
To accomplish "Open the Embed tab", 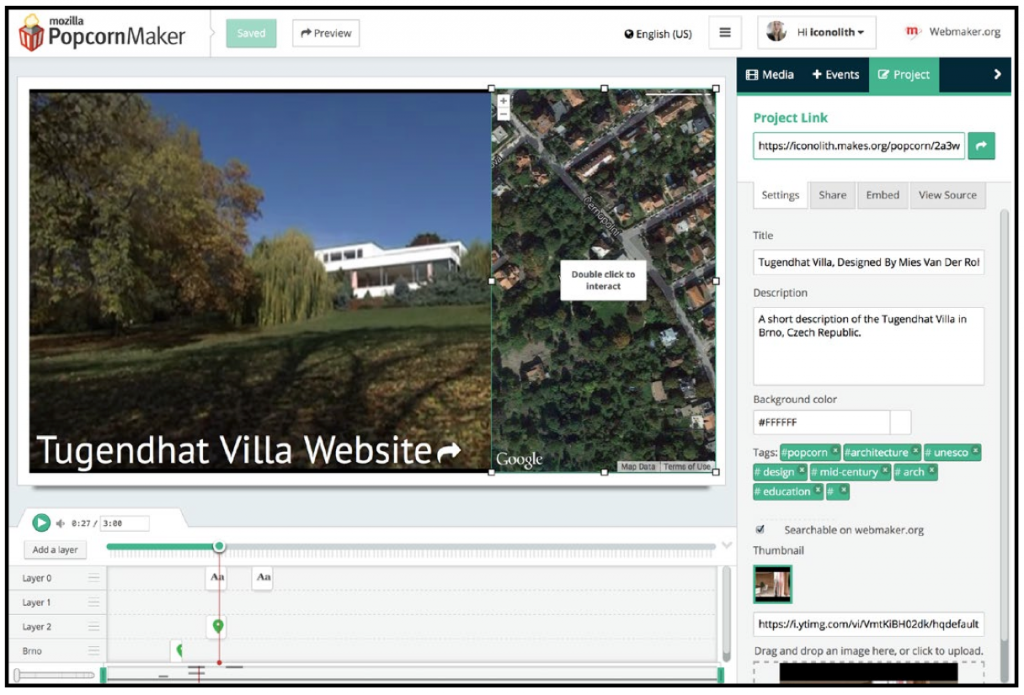I will pos(882,195).
